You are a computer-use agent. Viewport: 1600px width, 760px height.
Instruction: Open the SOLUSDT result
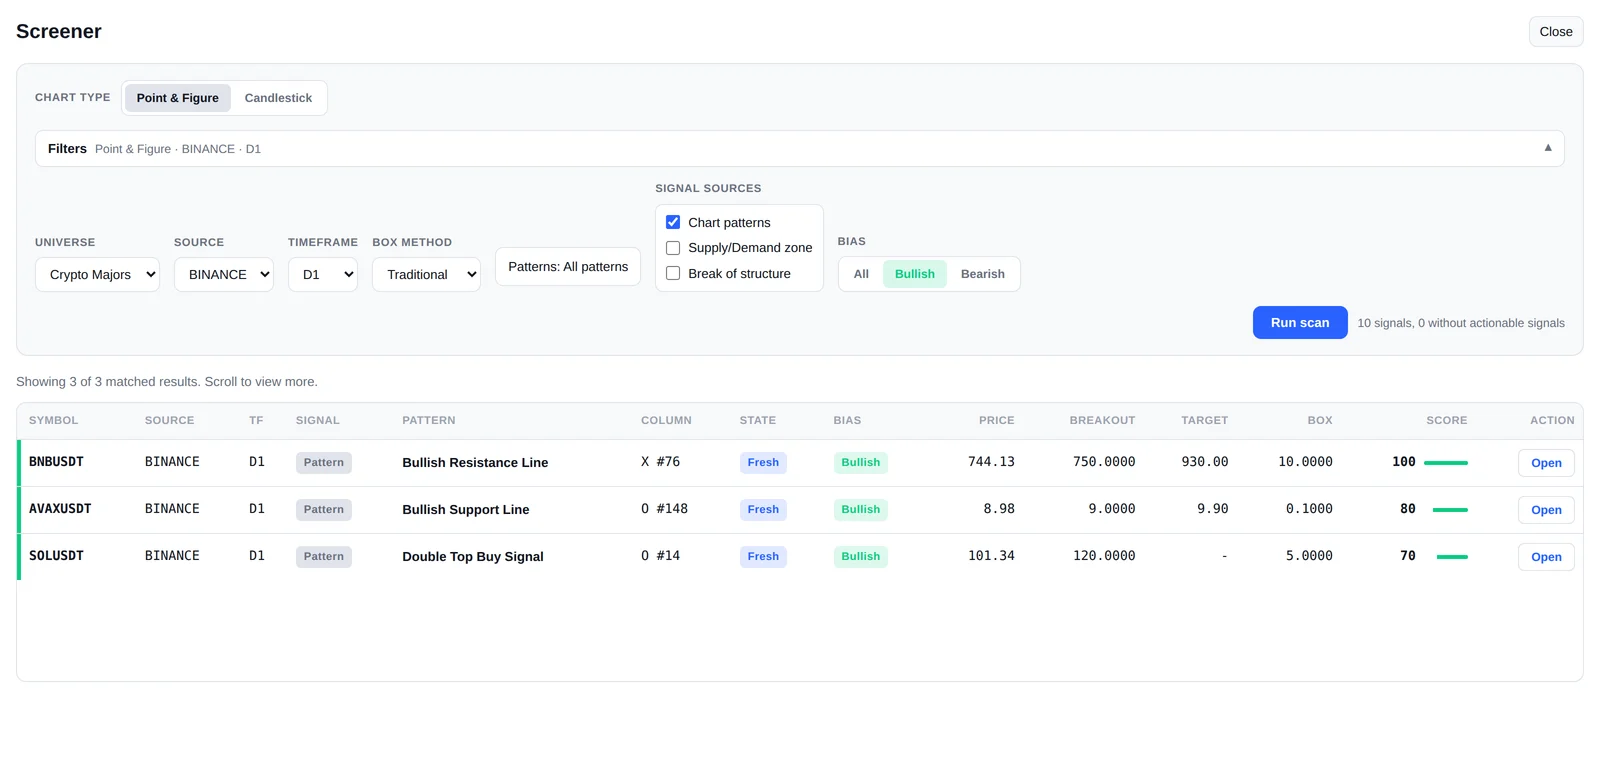[1546, 557]
